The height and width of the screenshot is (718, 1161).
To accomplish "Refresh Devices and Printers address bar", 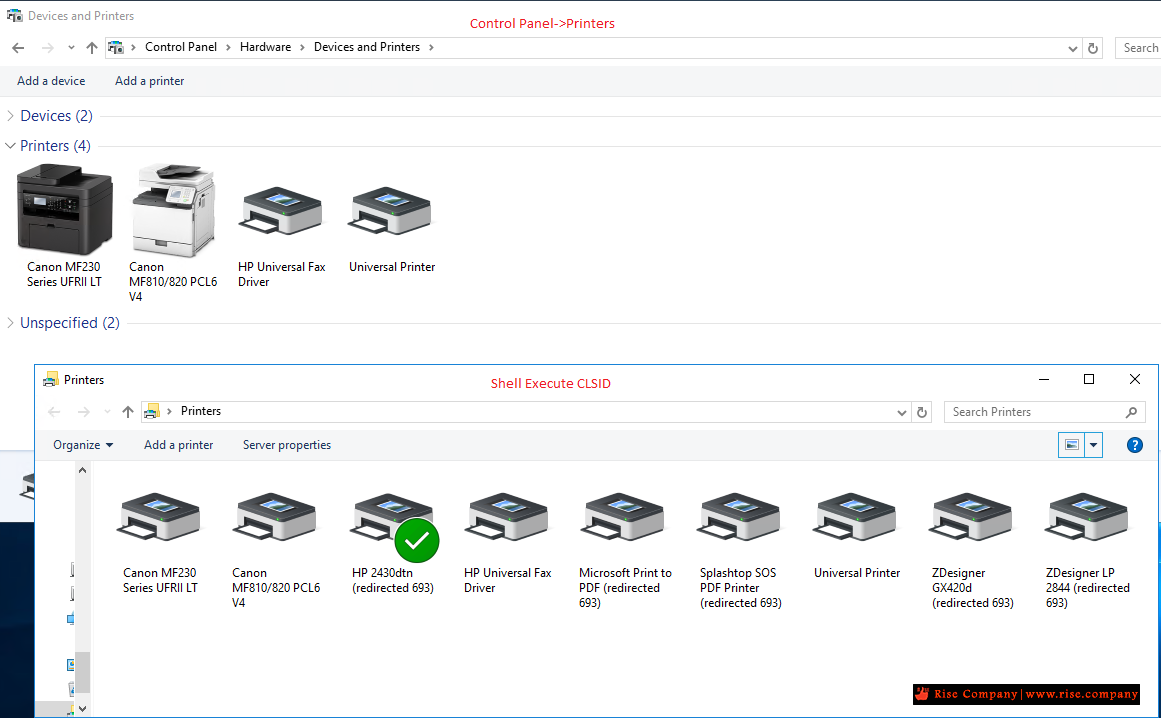I will 1093,48.
